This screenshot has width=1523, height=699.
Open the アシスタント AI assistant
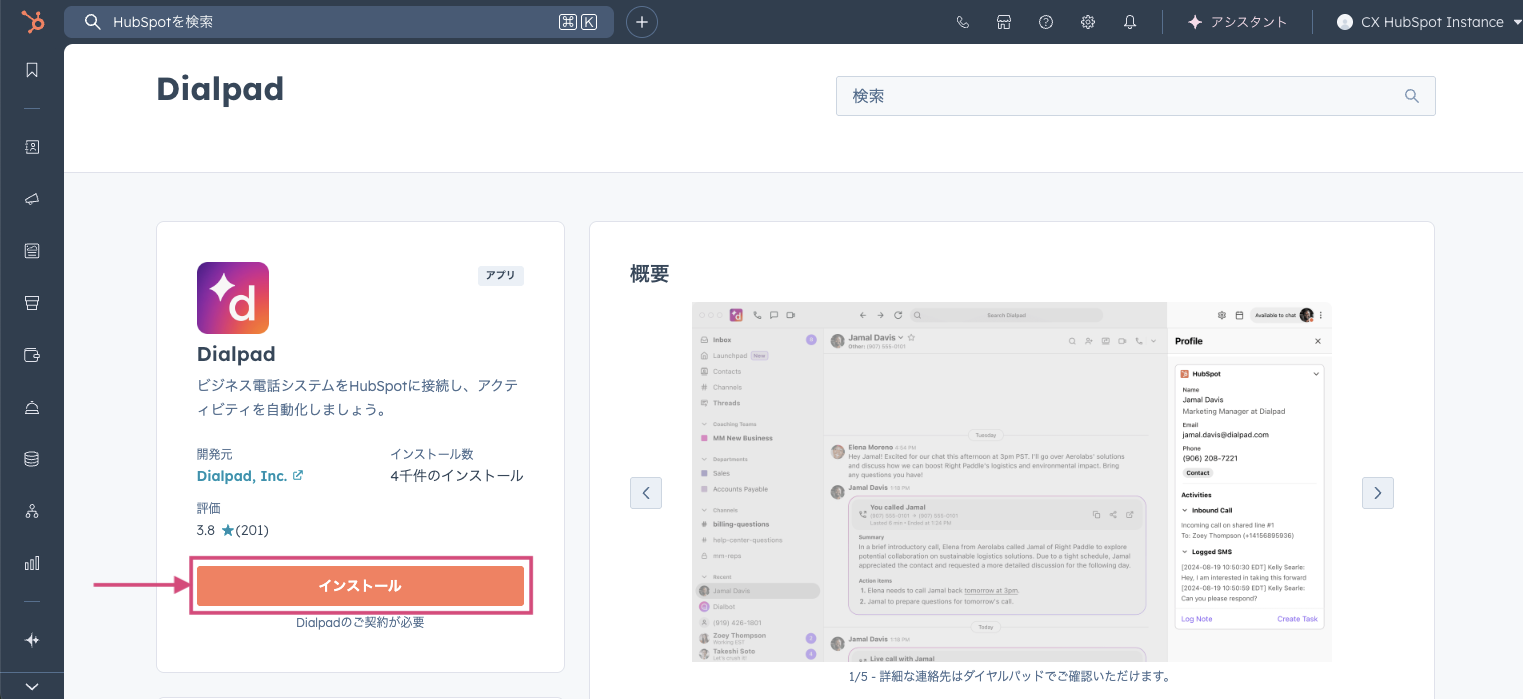(x=1237, y=22)
